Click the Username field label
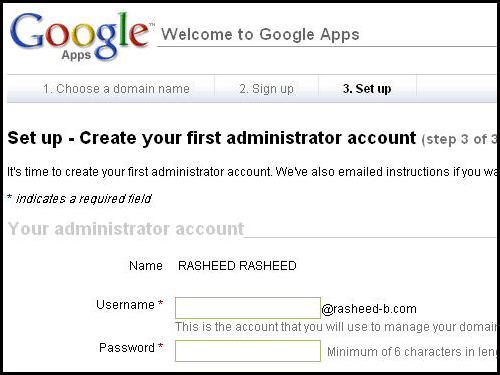500x375 pixels. [x=125, y=305]
